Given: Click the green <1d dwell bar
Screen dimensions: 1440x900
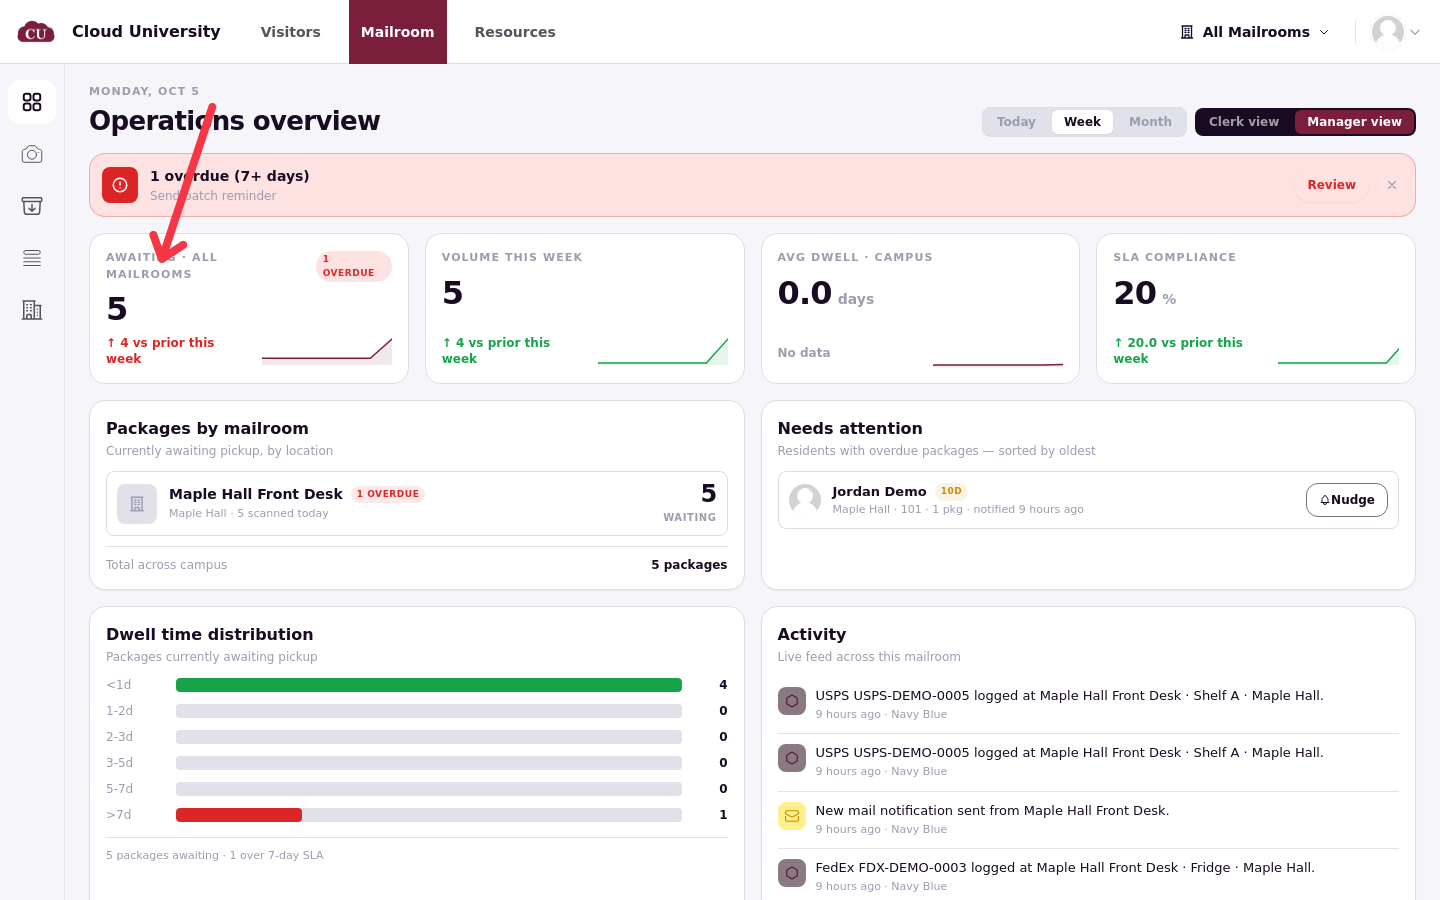Looking at the screenshot, I should click(x=429, y=685).
